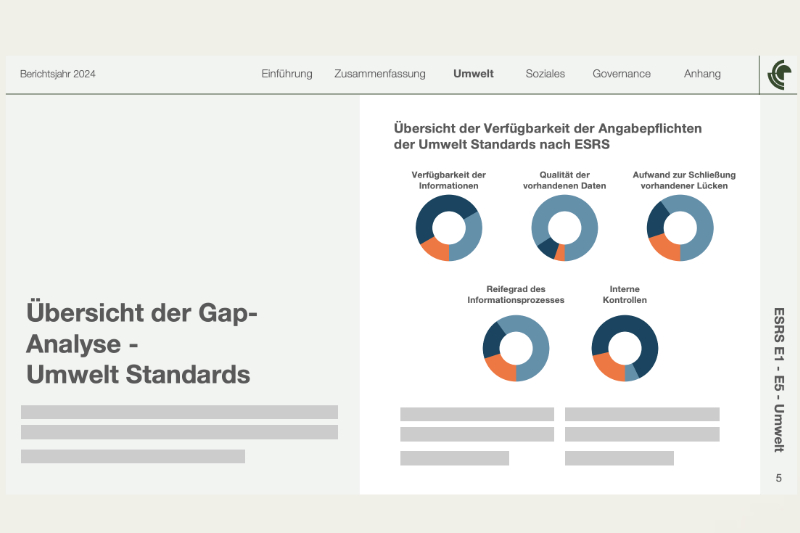800x533 pixels.
Task: Select the Qualität der vorhandenen Daten donut chart
Action: click(564, 228)
